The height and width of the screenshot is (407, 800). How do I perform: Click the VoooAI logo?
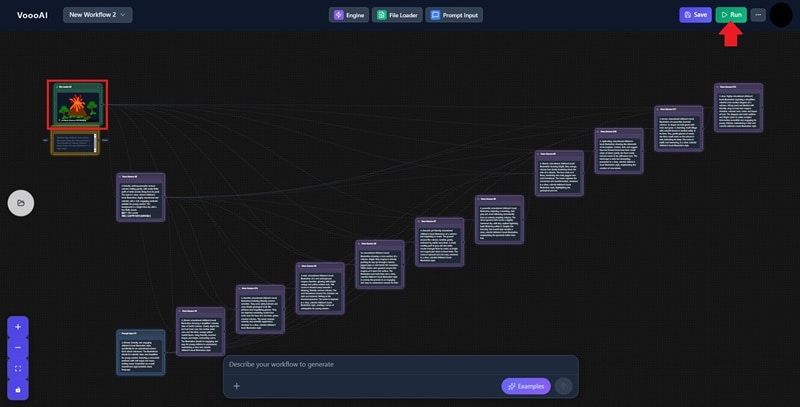(x=32, y=15)
